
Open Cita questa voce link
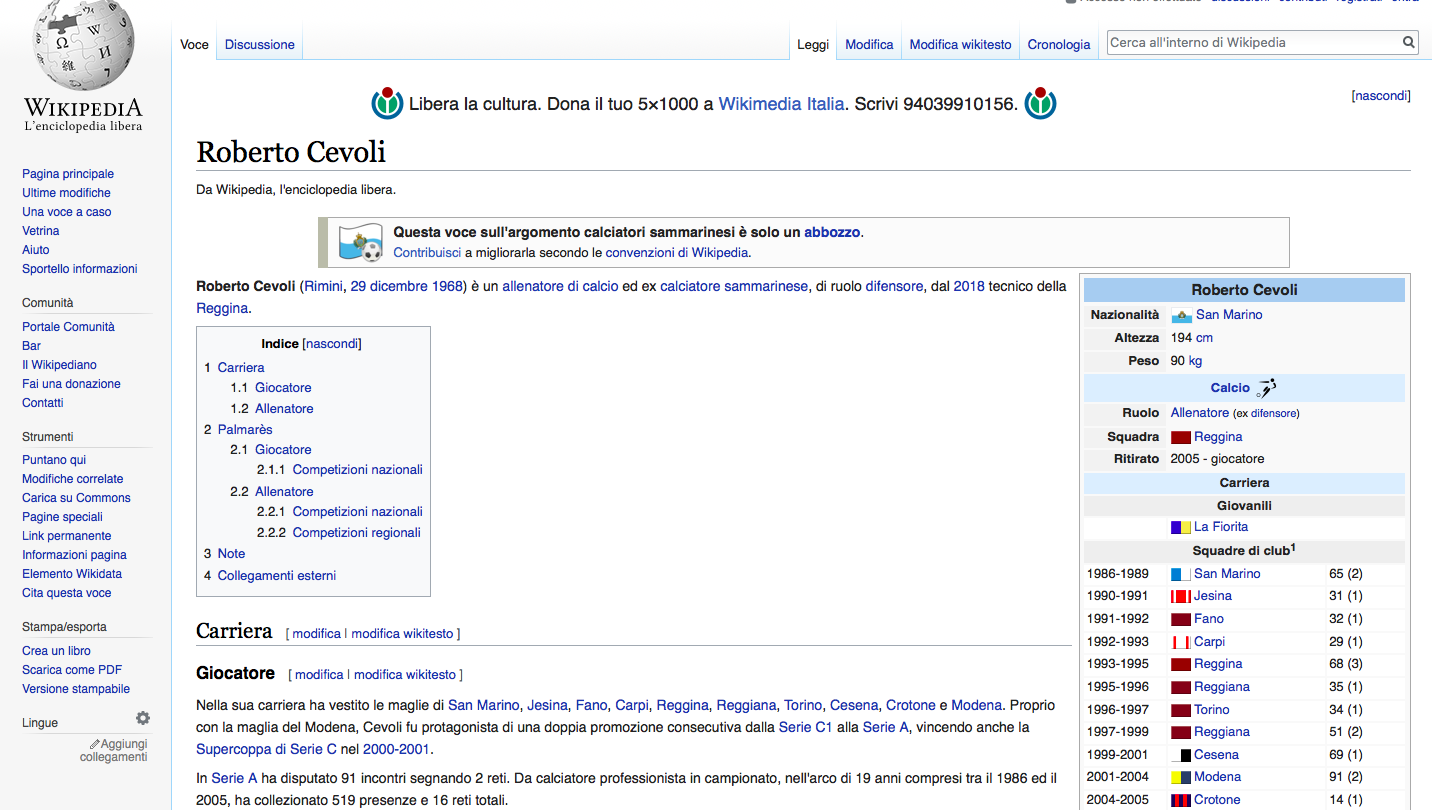(67, 593)
